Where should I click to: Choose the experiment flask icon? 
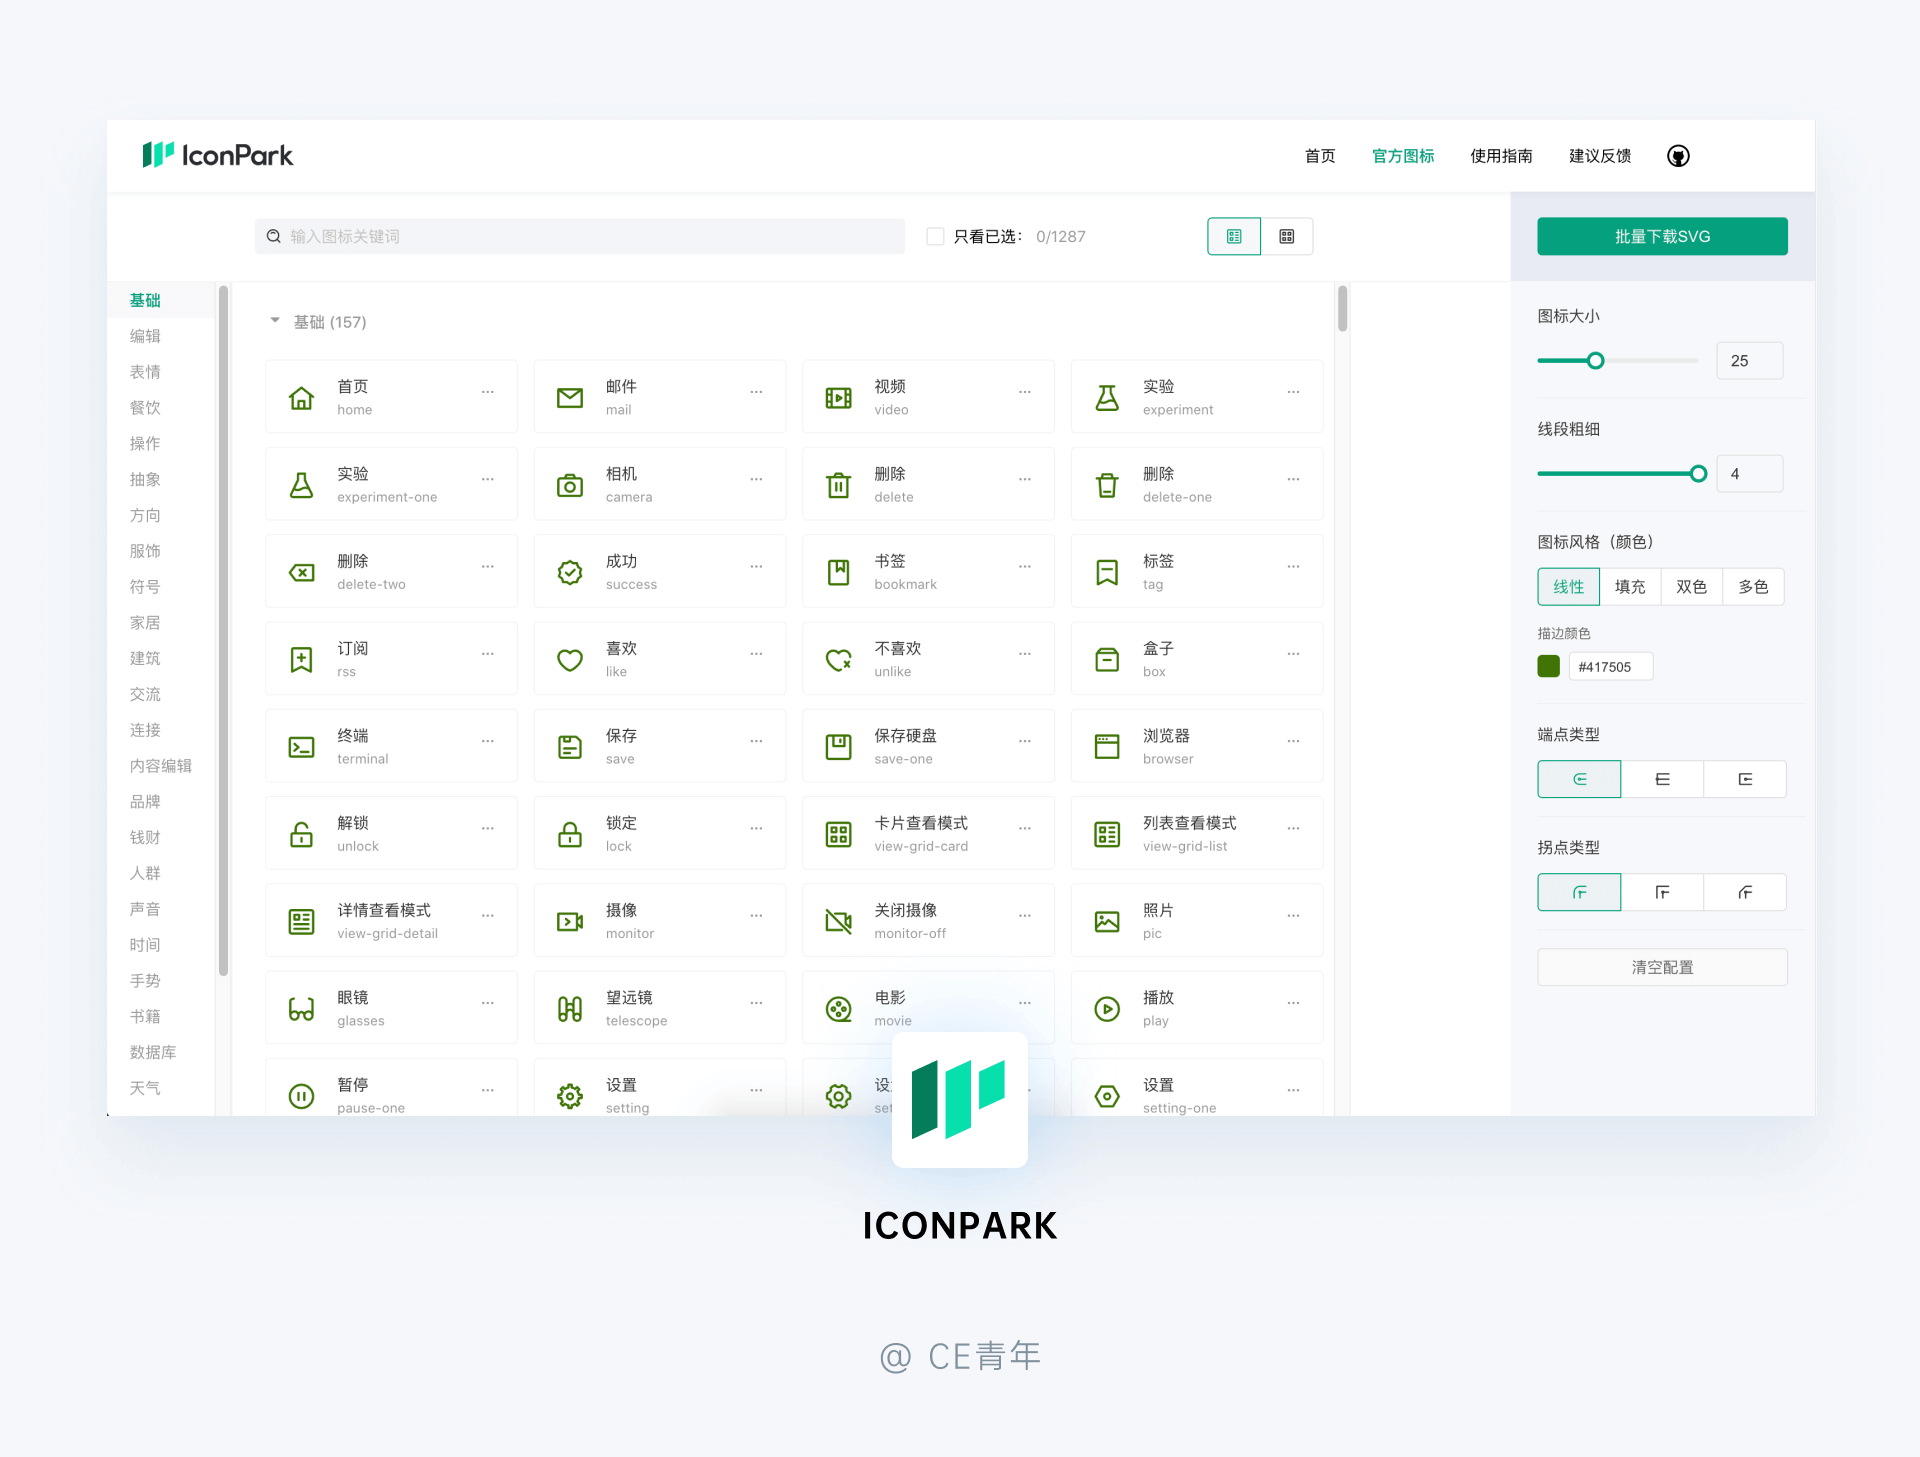click(x=1107, y=398)
